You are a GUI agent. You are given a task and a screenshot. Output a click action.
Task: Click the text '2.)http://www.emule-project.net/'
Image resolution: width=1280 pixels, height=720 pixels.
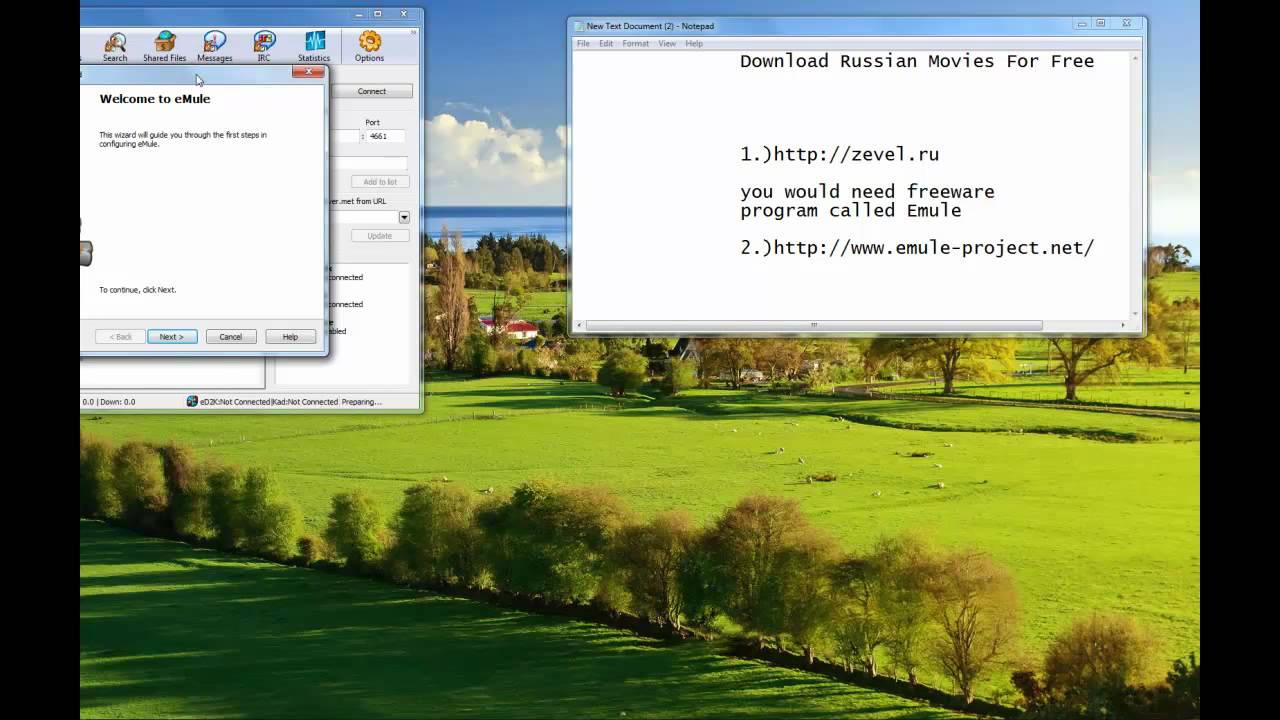(917, 248)
